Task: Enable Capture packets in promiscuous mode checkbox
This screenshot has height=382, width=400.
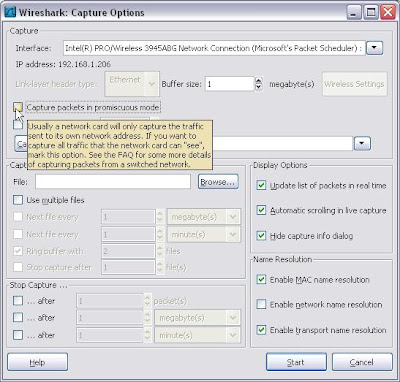Action: (18, 107)
